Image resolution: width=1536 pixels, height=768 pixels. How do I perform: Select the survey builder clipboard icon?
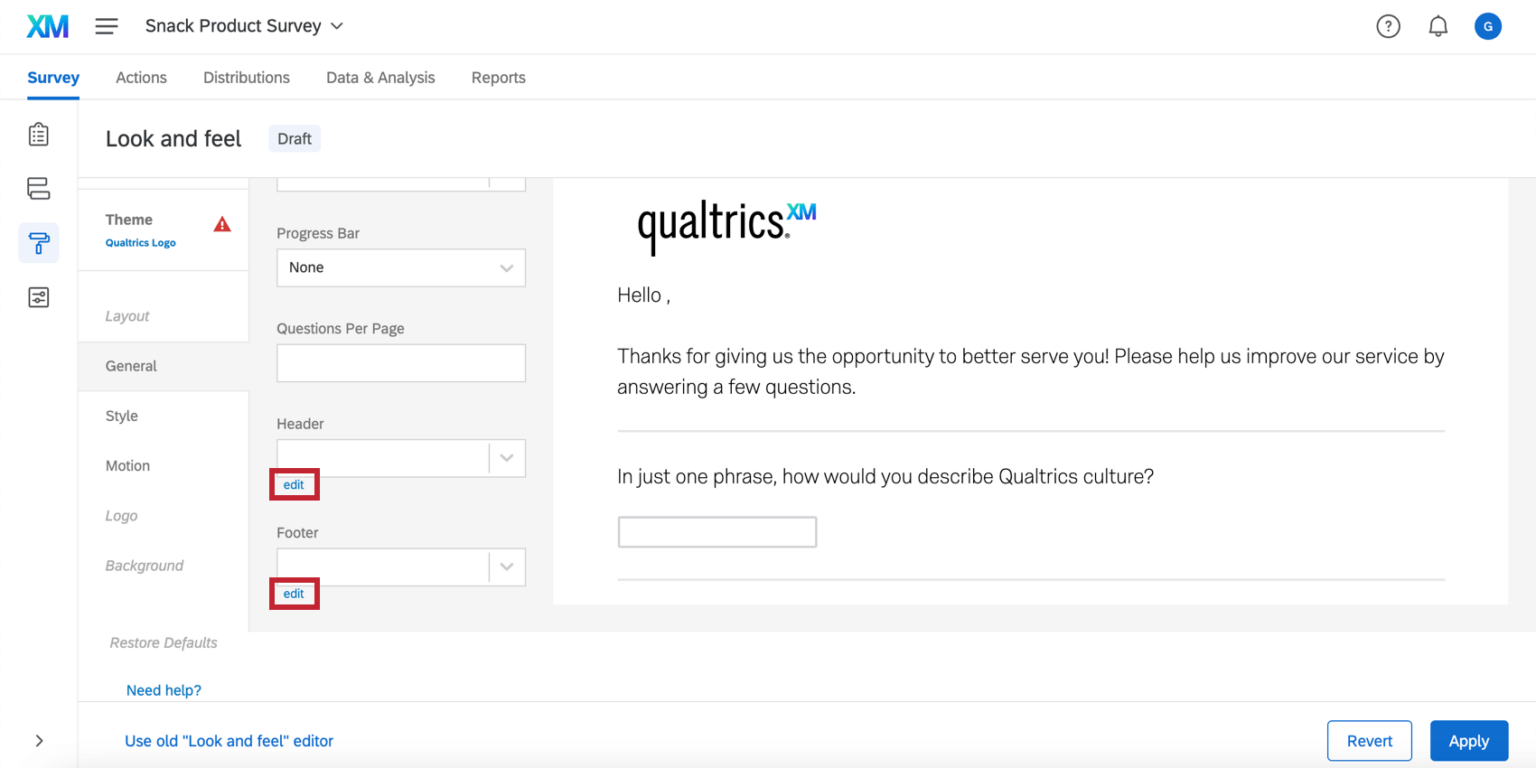[38, 134]
